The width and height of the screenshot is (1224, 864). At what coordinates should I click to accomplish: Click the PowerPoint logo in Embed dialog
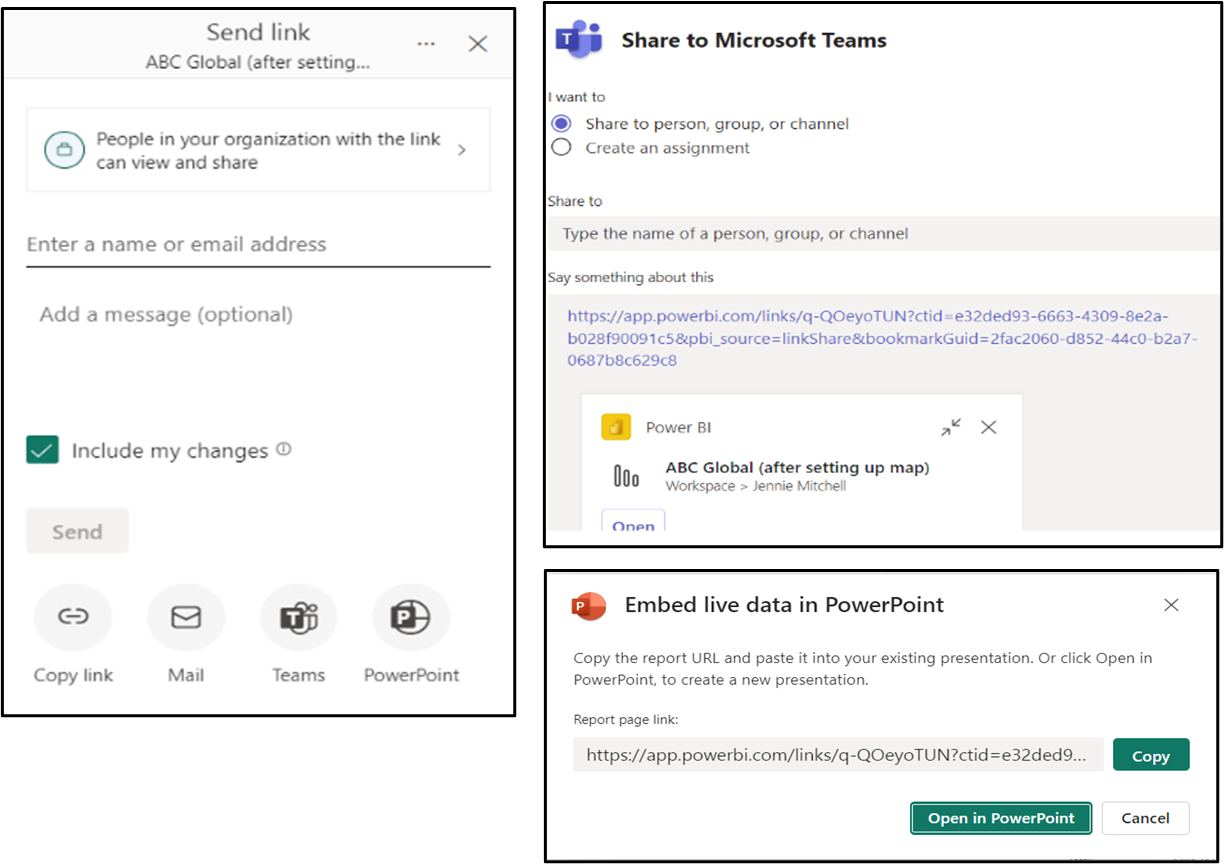[x=589, y=606]
